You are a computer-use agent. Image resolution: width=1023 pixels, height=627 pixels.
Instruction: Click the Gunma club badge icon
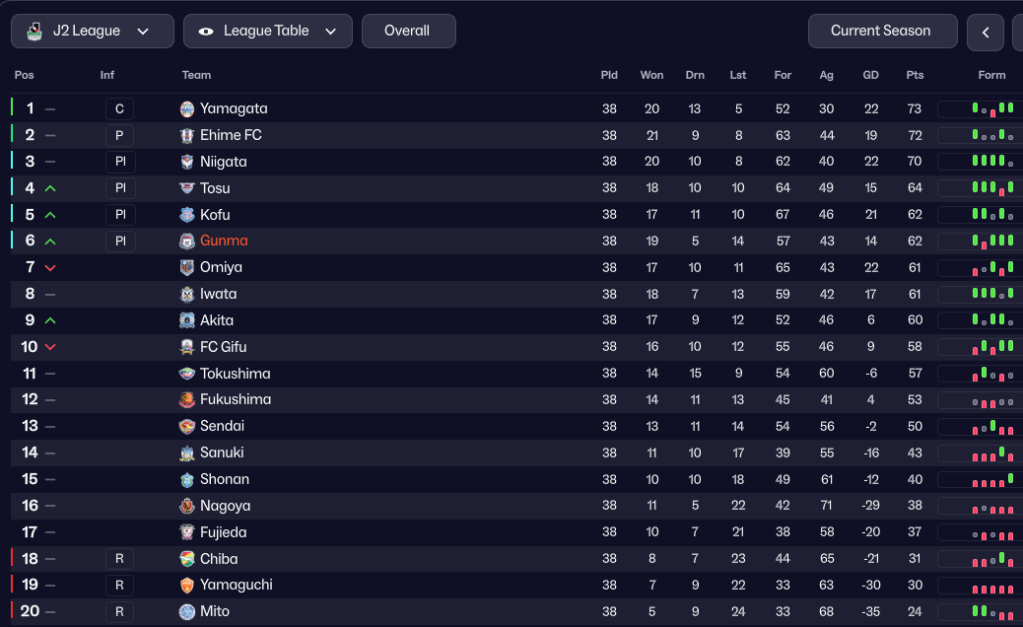(x=187, y=241)
